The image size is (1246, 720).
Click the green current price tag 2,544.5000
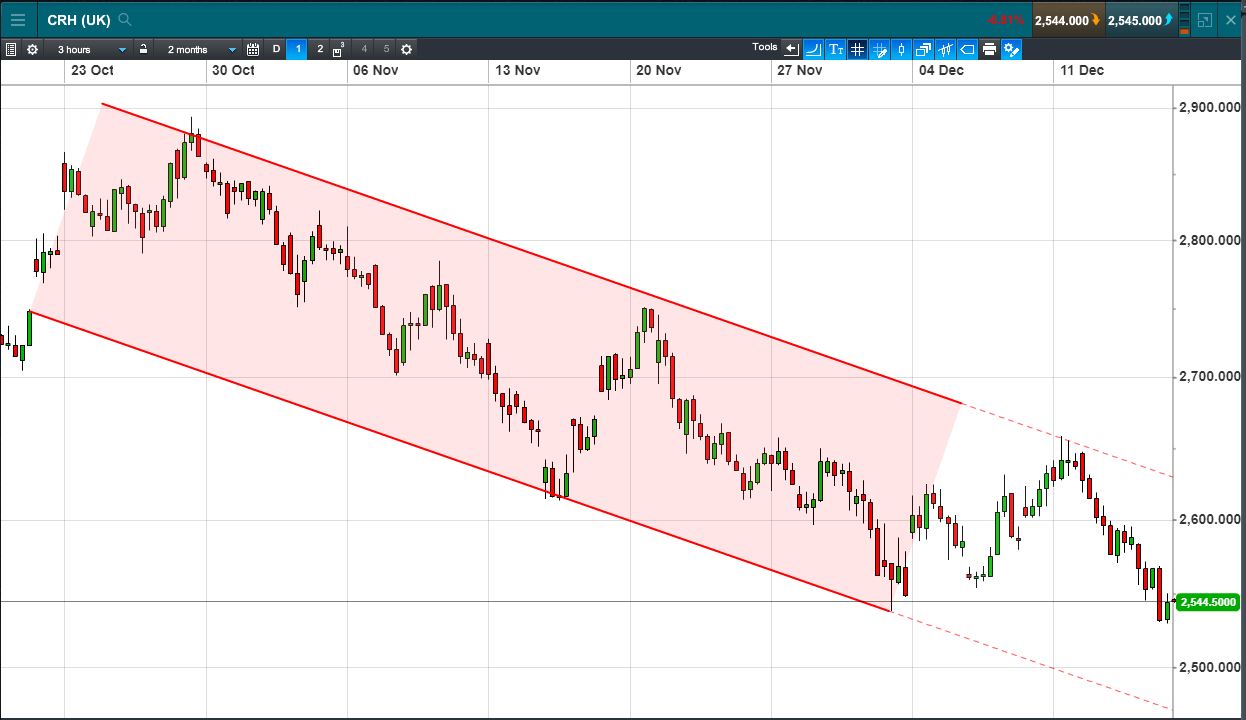1210,602
